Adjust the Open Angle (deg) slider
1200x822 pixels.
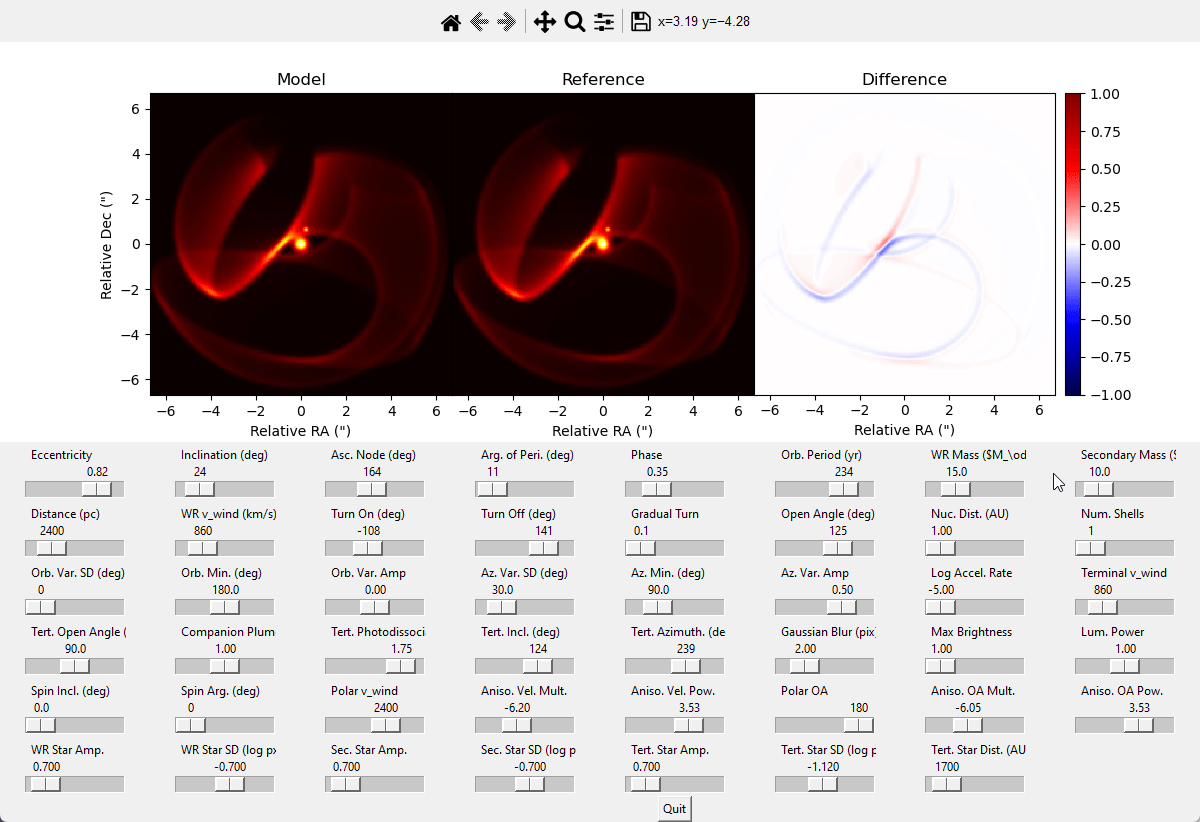point(824,548)
